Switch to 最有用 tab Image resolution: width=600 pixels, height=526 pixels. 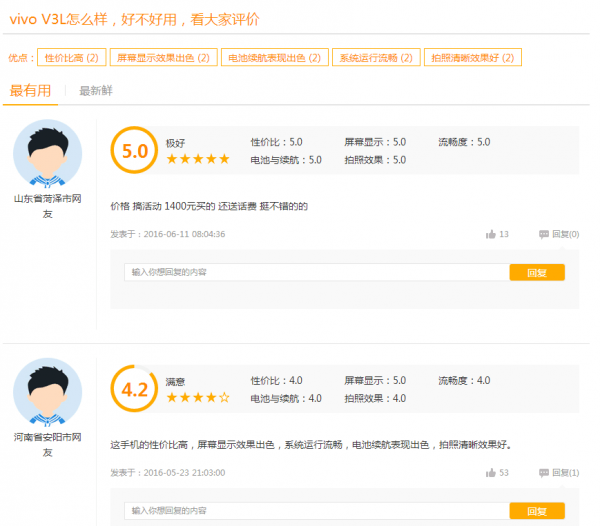(x=30, y=91)
